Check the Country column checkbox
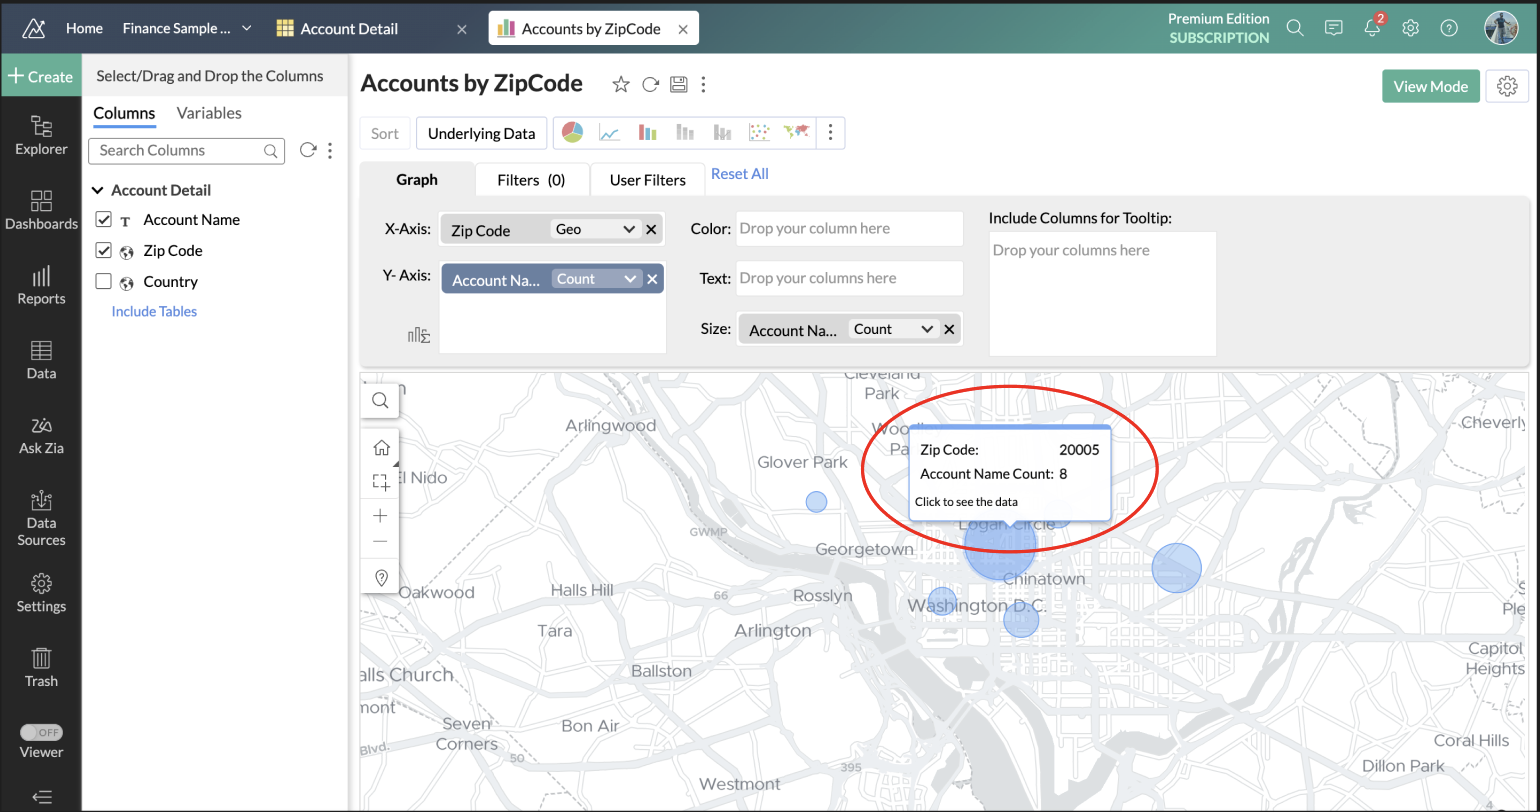 [103, 281]
